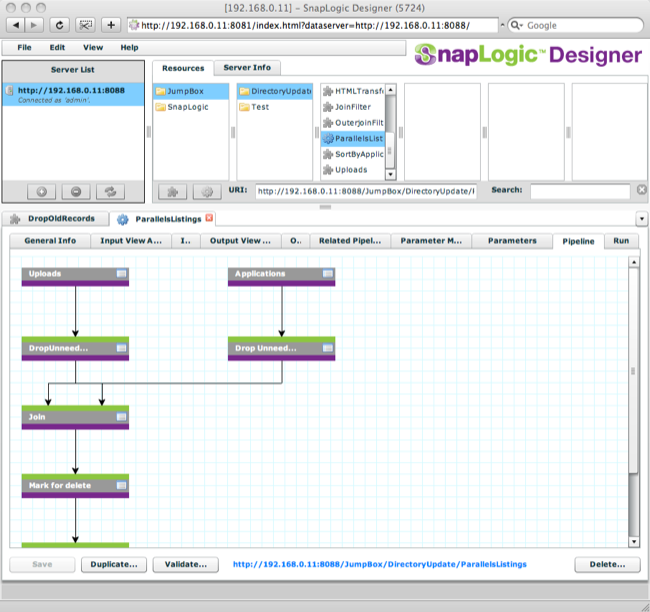Click the plus add bookmark button

point(111,25)
